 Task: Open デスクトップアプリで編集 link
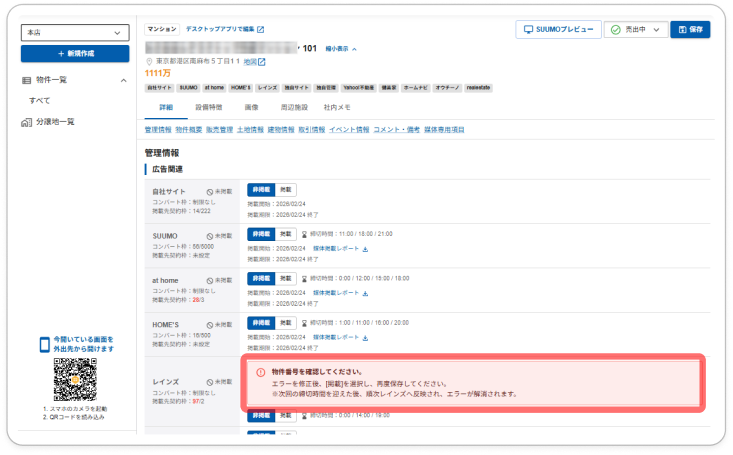coord(225,29)
